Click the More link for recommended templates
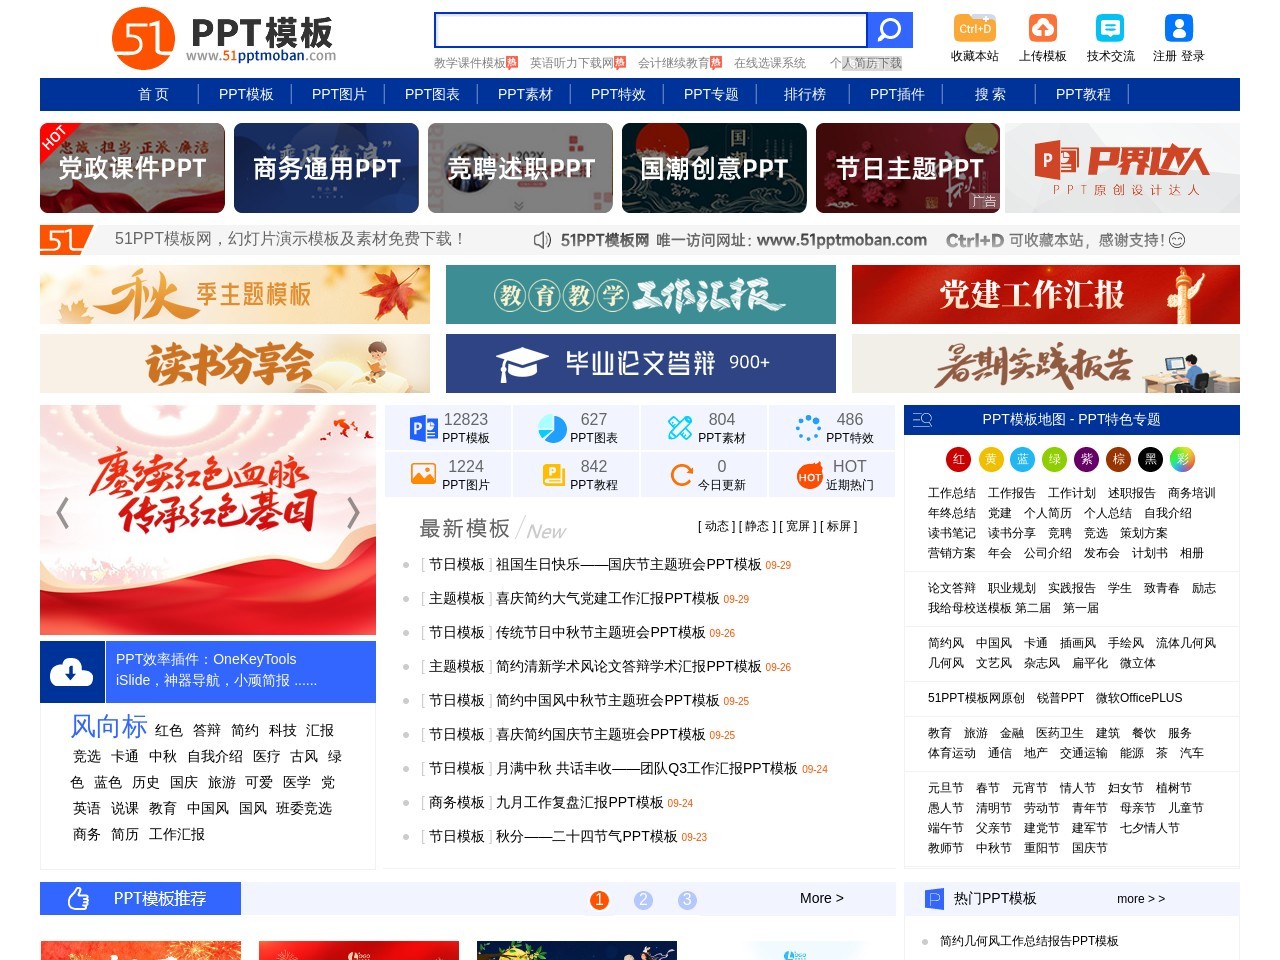 point(821,898)
